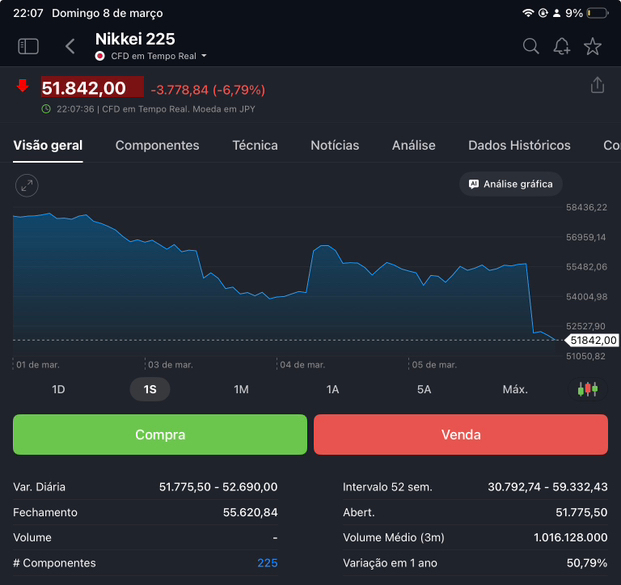Open search with the magnifier icon

point(531,46)
